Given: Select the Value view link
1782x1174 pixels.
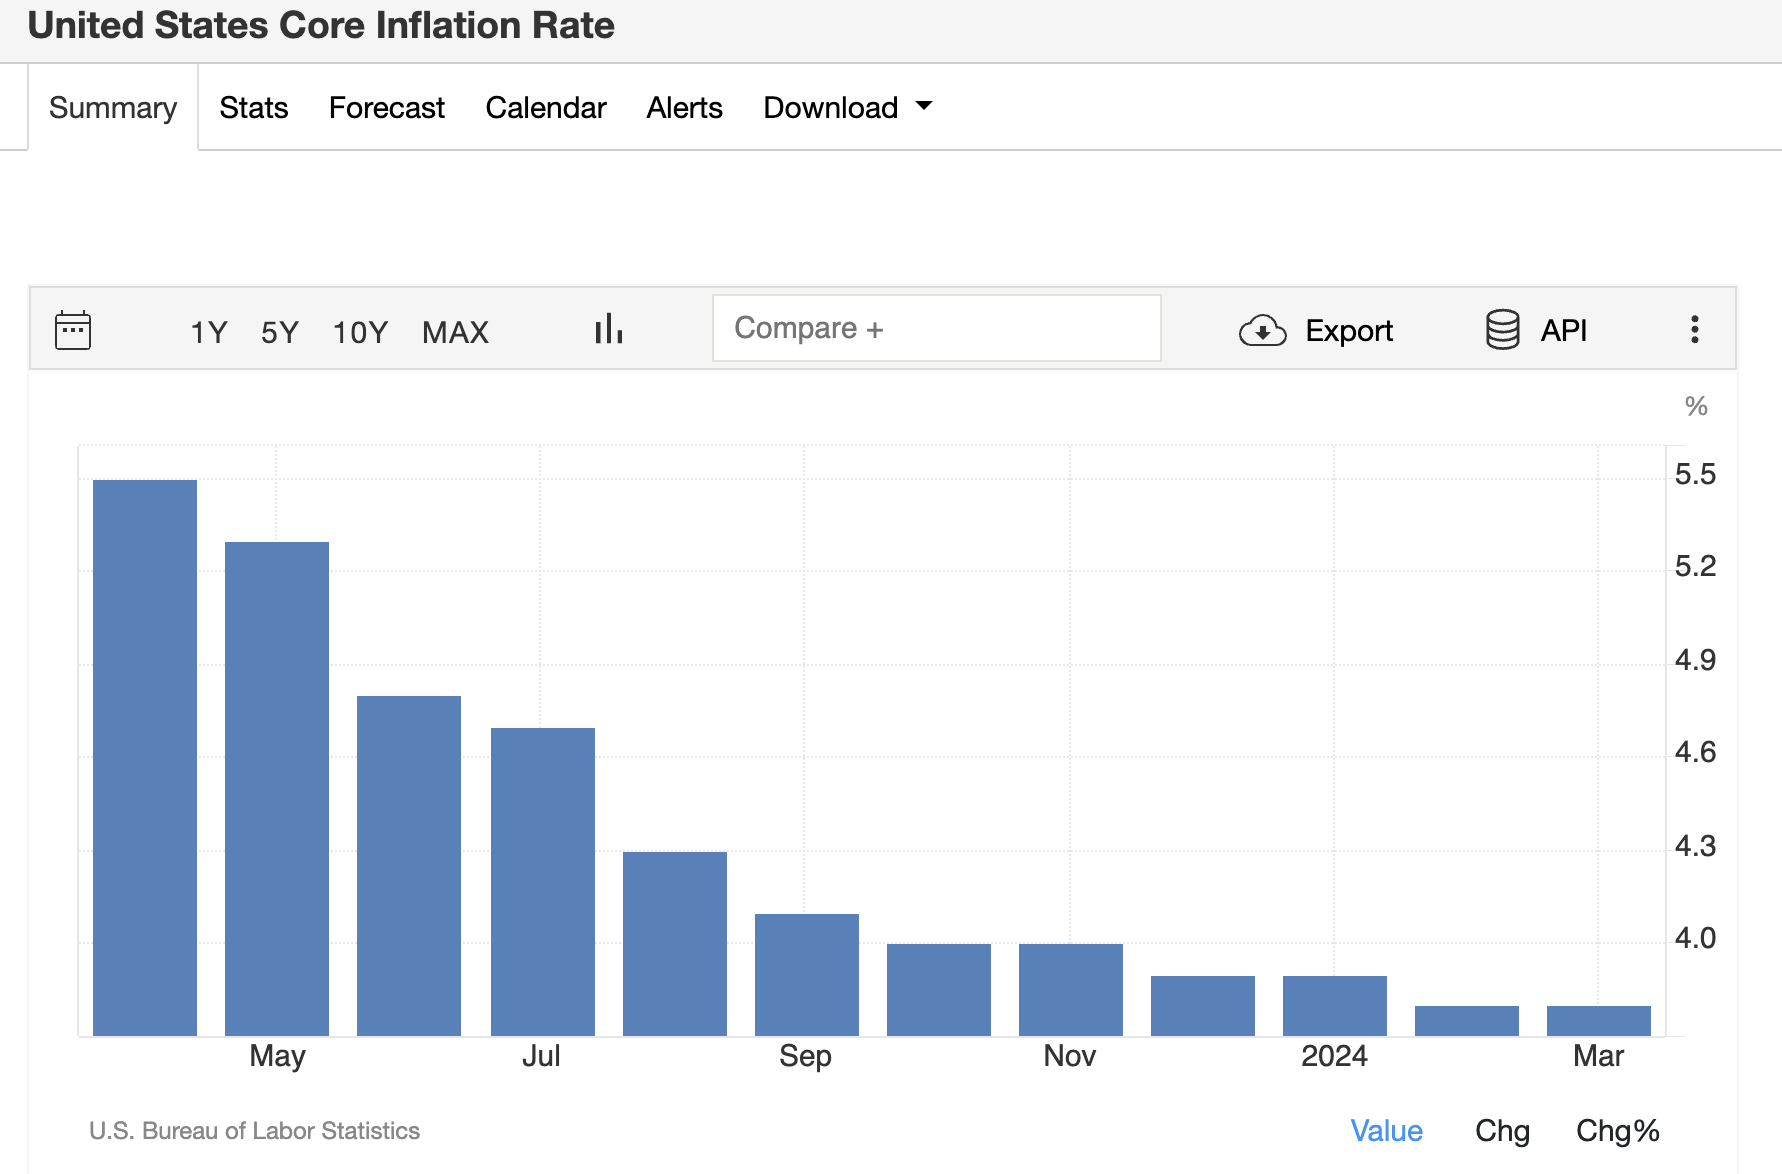Looking at the screenshot, I should click(1386, 1130).
